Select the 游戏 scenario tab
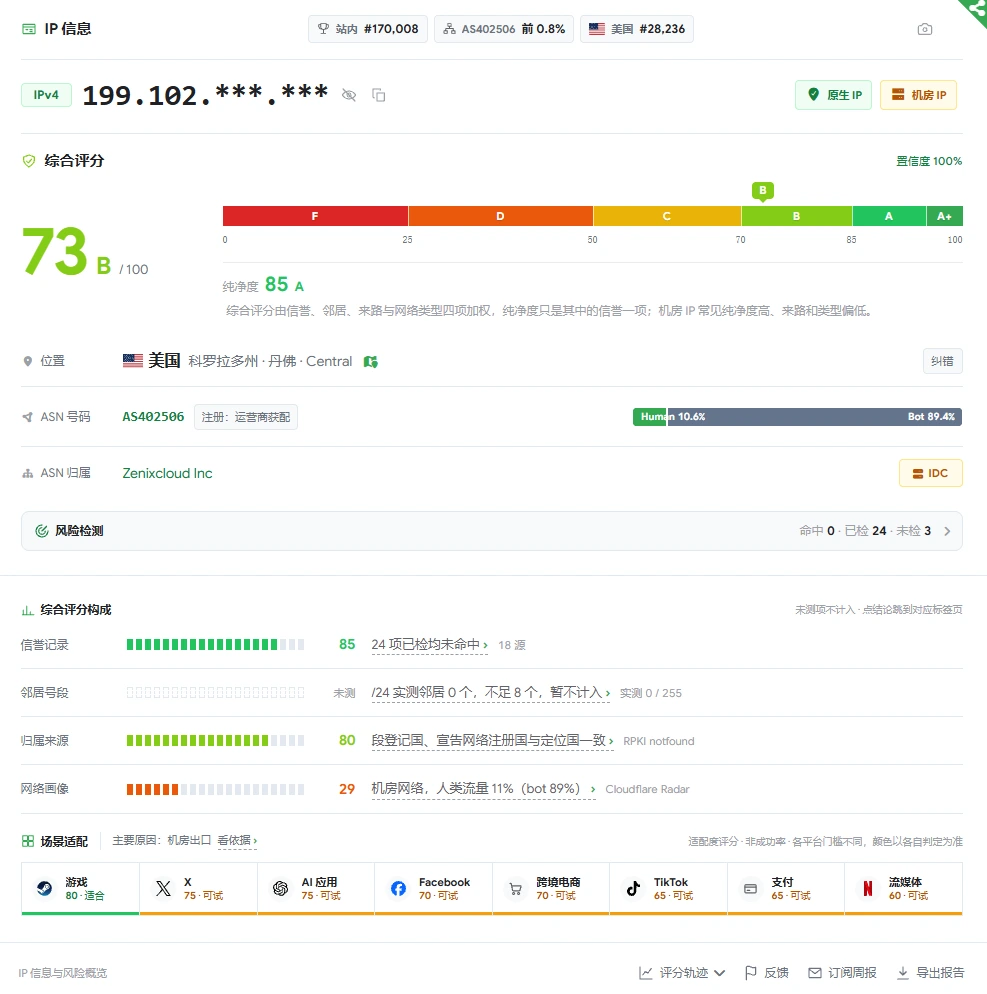The width and height of the screenshot is (987, 994). click(81, 889)
